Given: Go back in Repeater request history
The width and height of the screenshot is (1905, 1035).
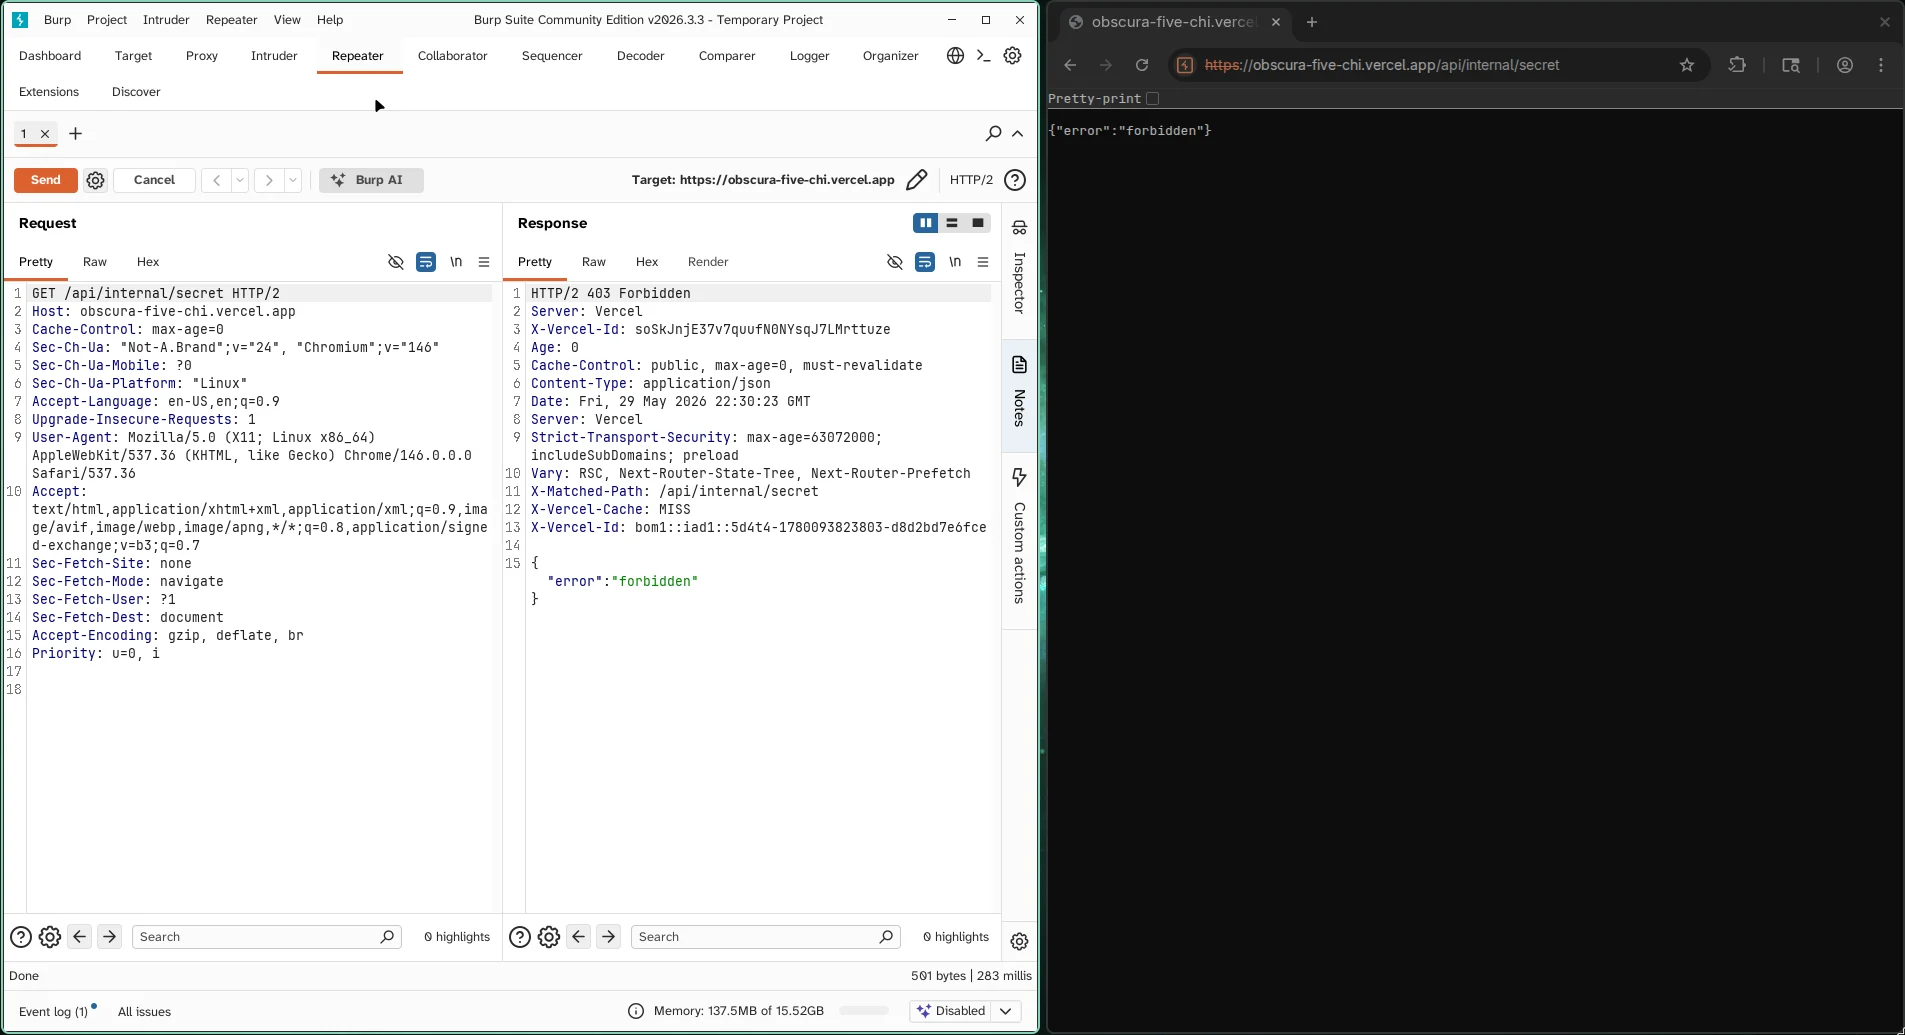Looking at the screenshot, I should click(x=217, y=180).
